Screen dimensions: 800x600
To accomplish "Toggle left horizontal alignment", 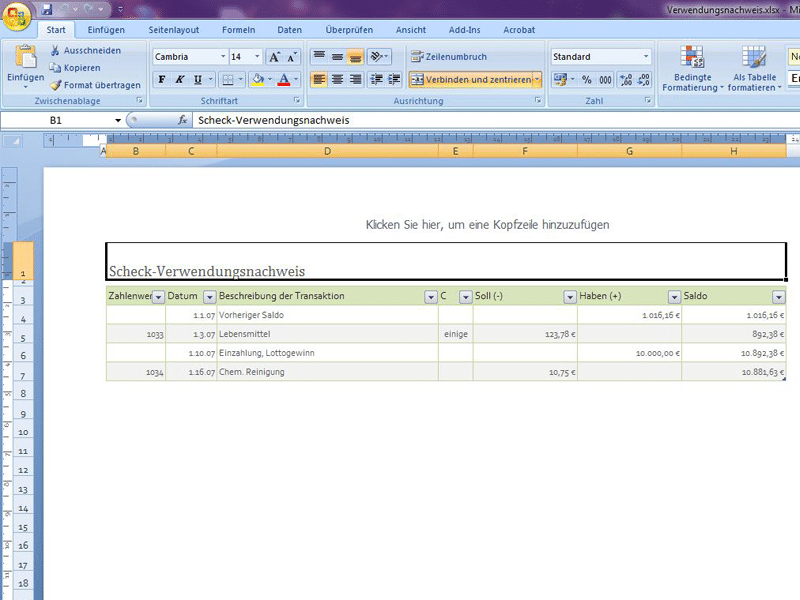I will click(x=319, y=80).
